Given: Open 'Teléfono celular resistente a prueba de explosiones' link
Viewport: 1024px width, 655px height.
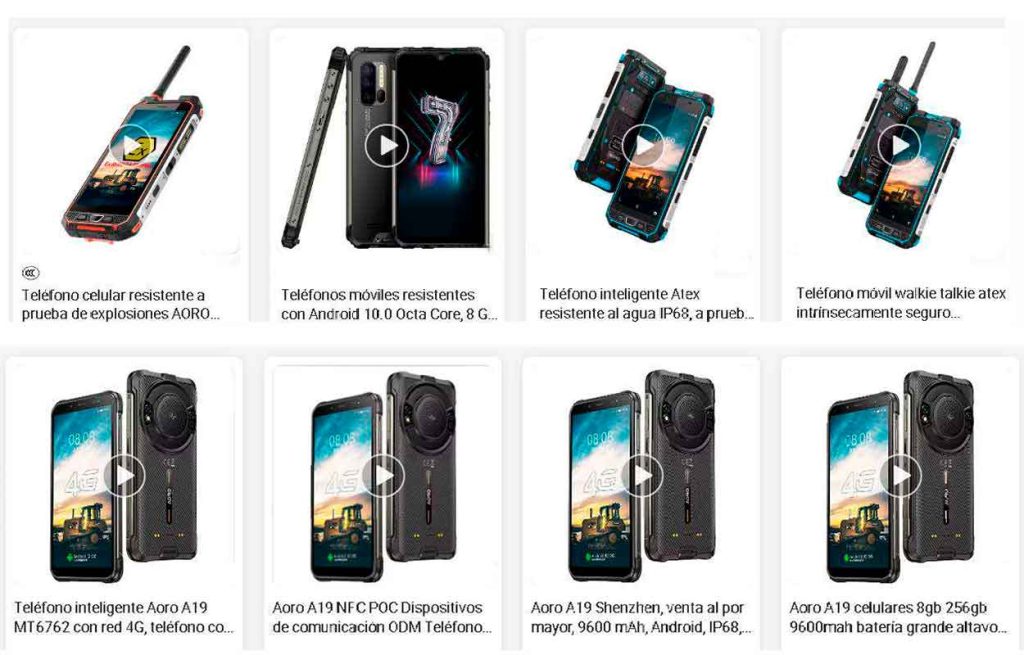Looking at the screenshot, I should coord(120,304).
